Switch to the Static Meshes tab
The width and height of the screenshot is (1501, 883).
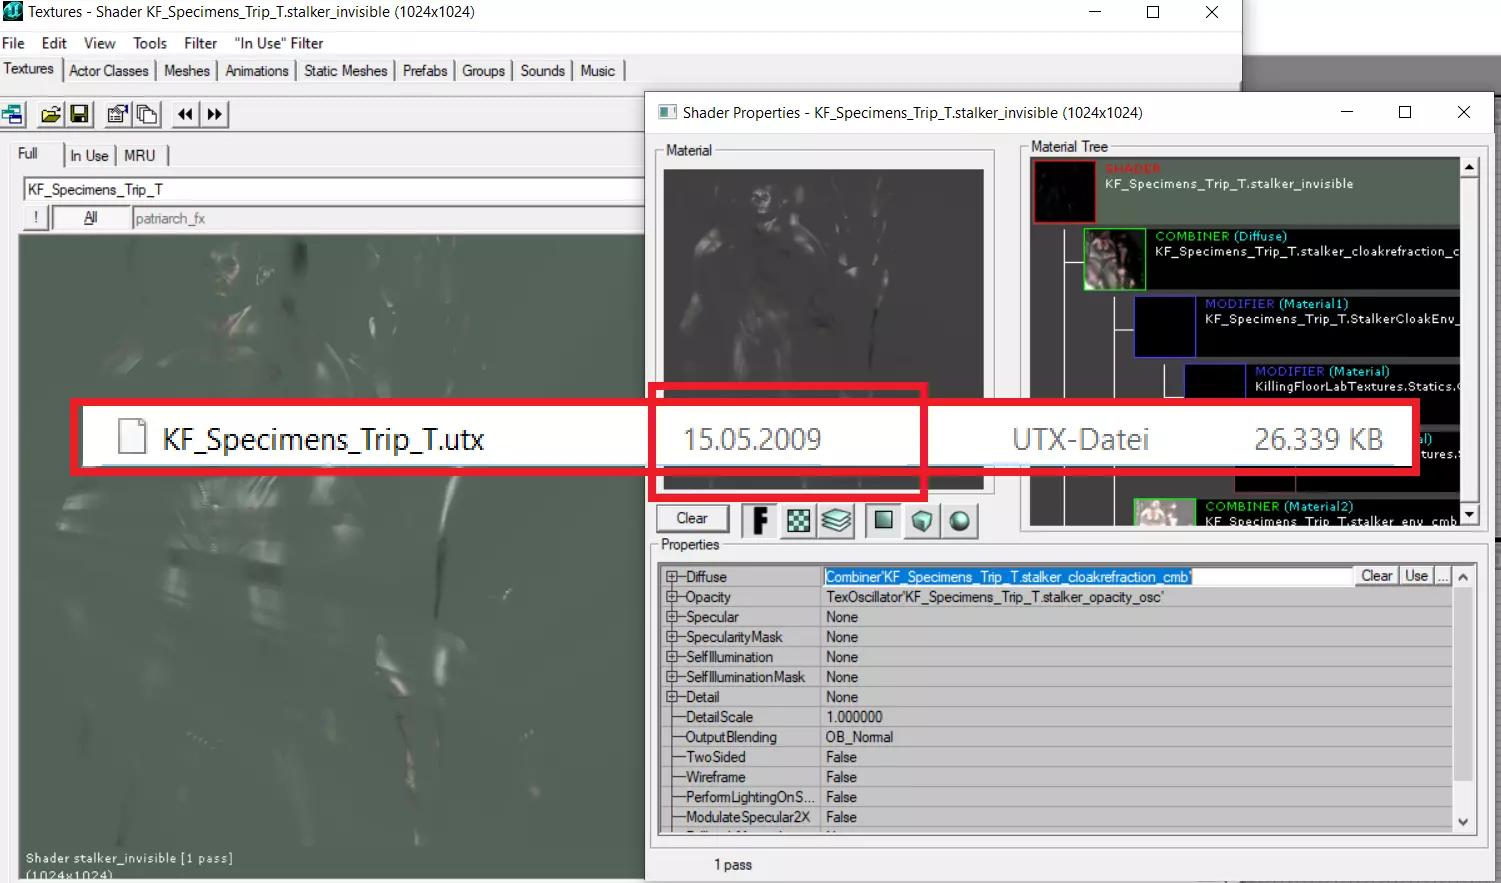click(345, 71)
